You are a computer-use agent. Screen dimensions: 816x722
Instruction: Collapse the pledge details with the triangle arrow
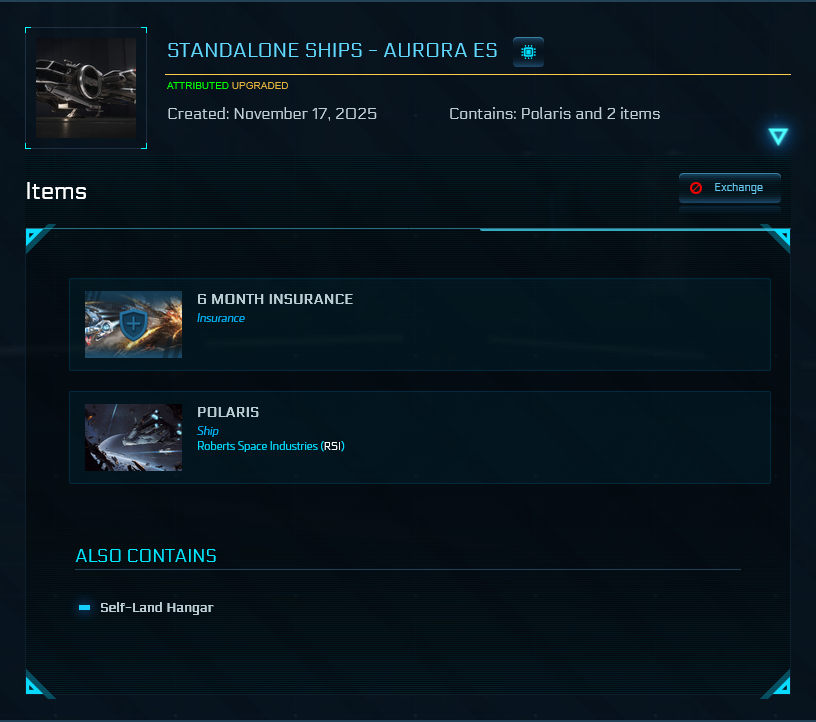(x=778, y=137)
